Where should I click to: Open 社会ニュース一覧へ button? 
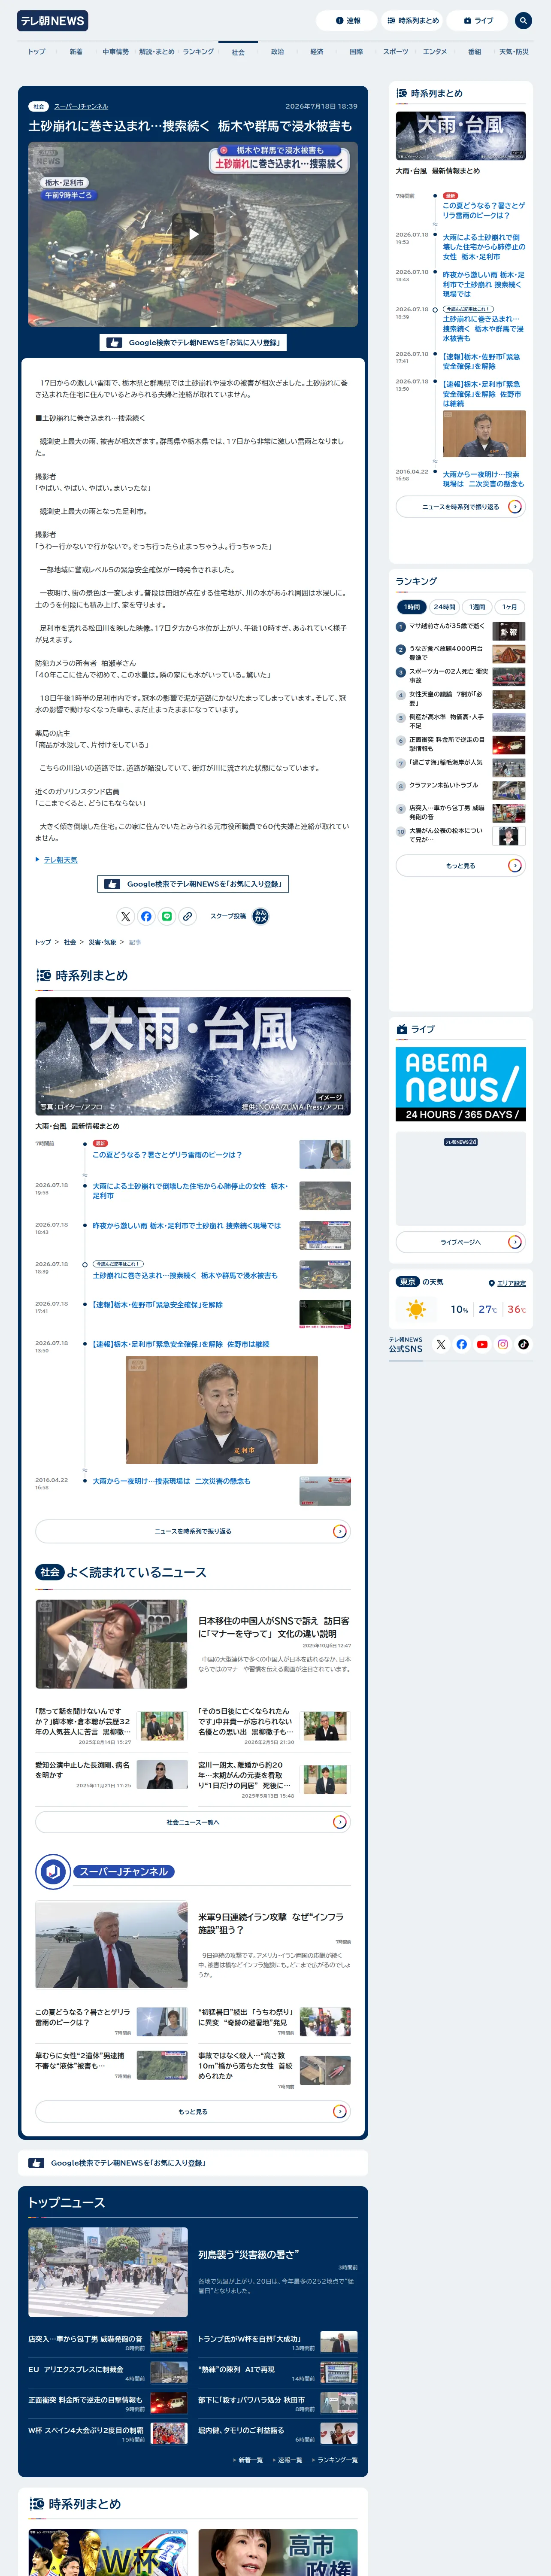pos(193,1822)
